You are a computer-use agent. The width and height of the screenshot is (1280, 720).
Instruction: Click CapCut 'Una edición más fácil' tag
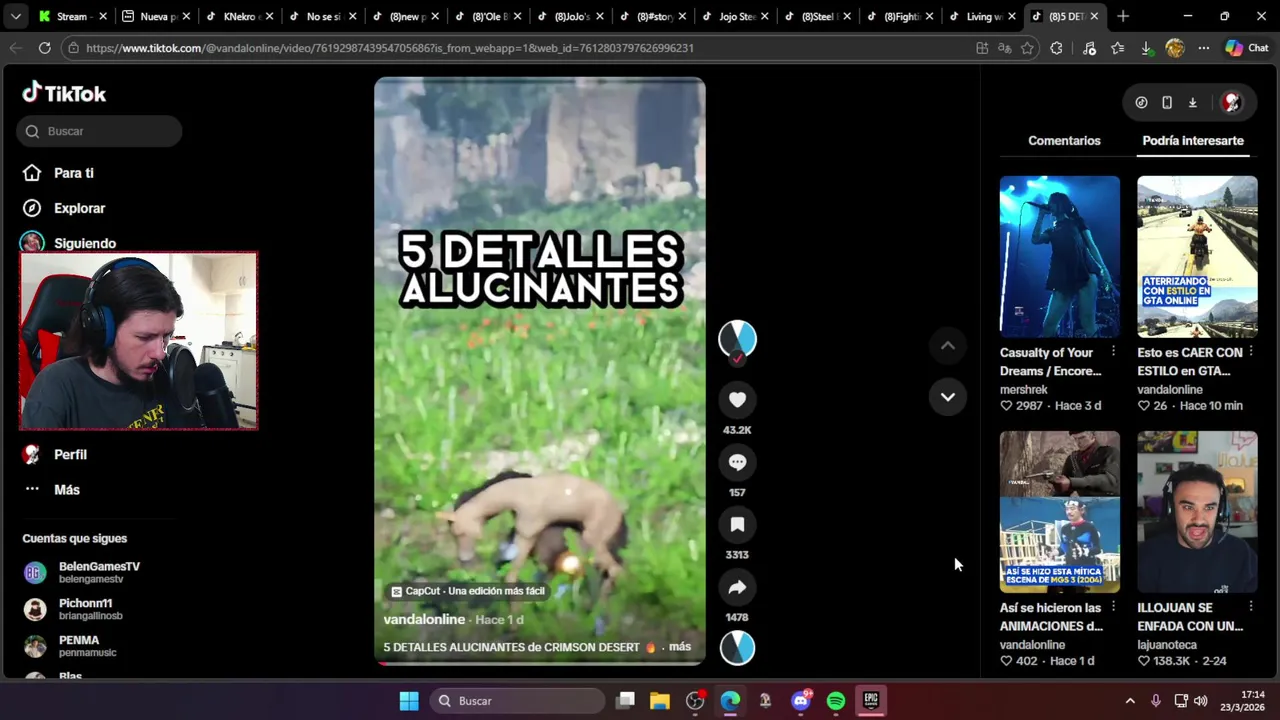[x=468, y=591]
